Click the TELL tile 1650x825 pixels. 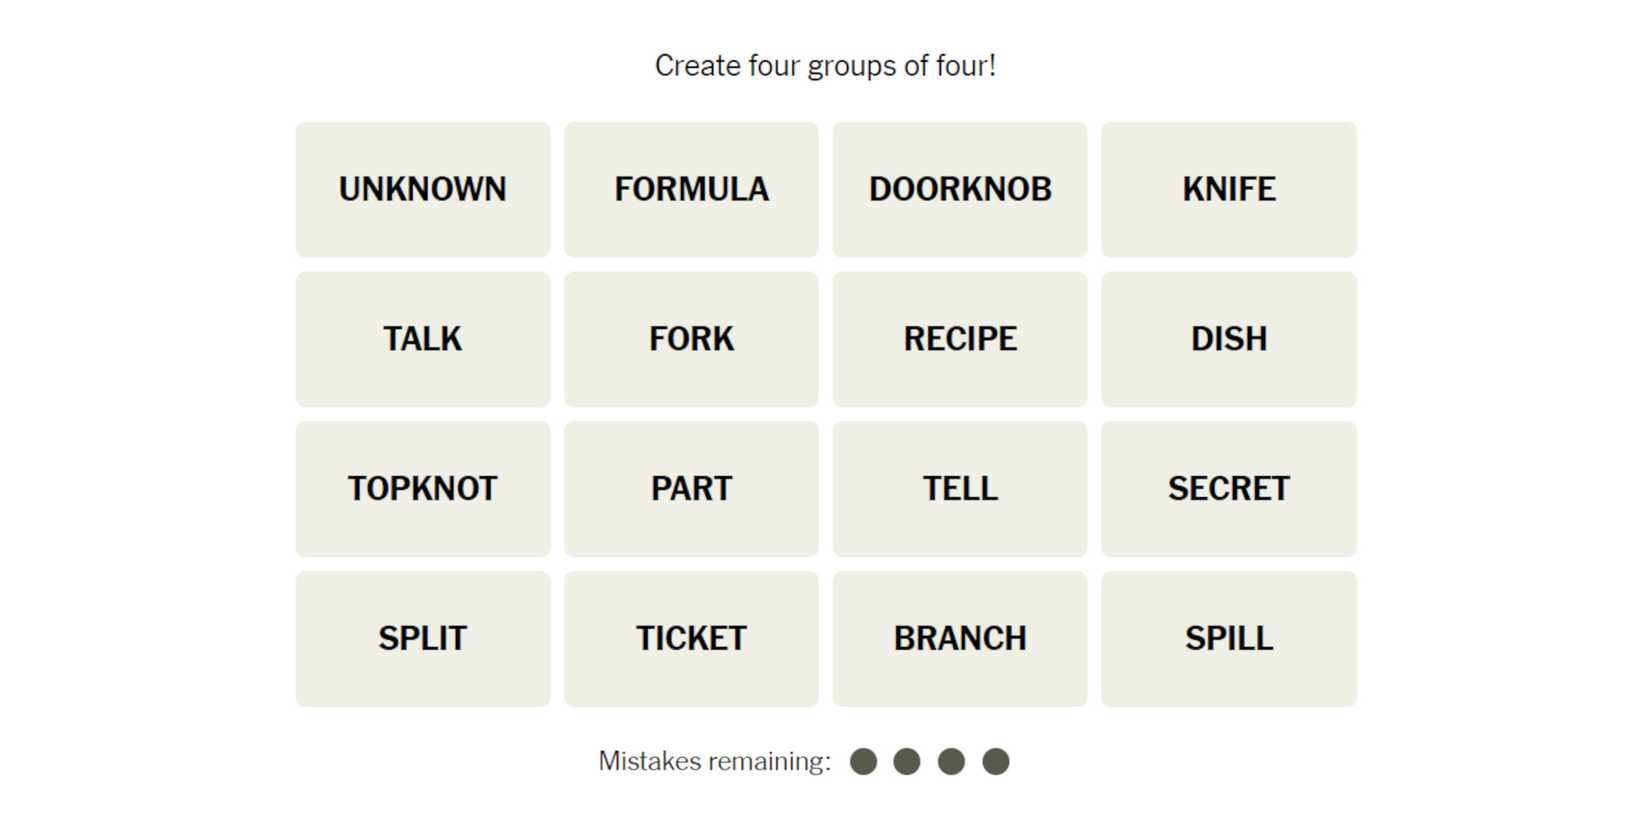point(960,489)
